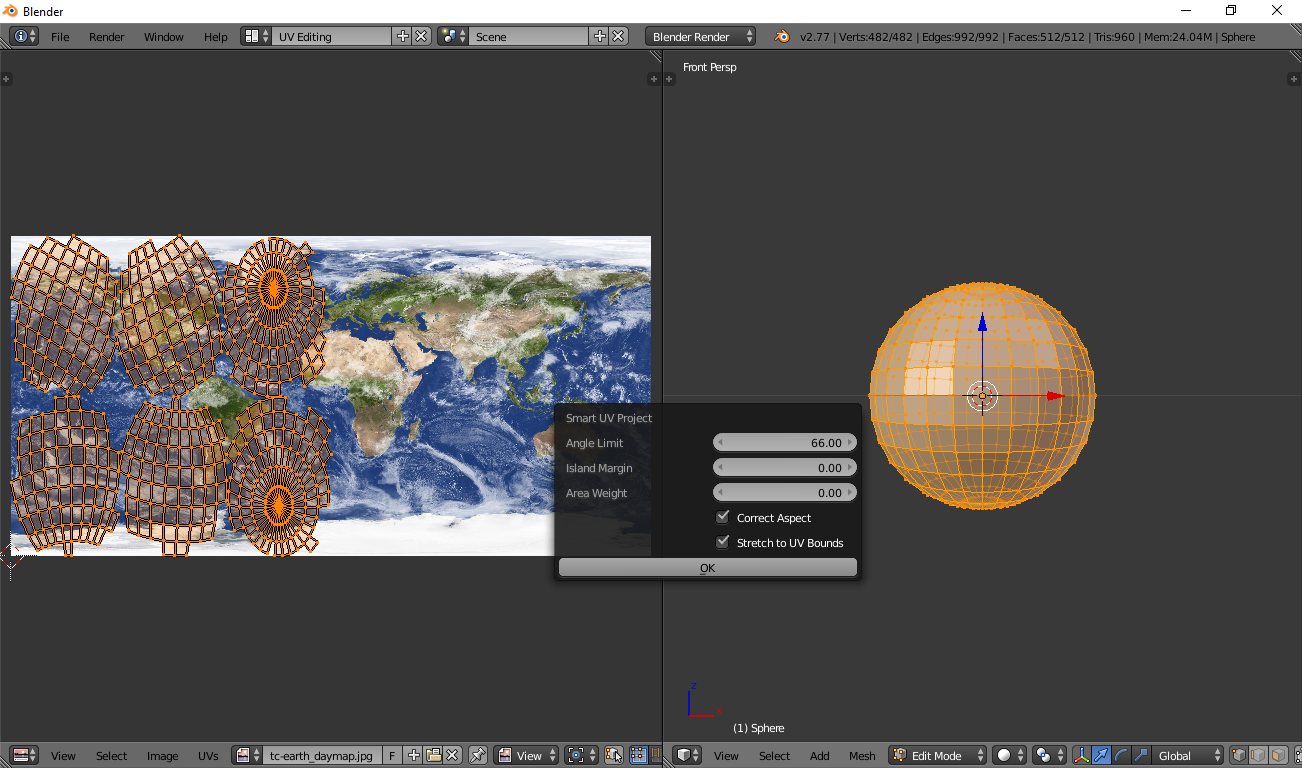Click the Angle Limit value slider

(785, 443)
